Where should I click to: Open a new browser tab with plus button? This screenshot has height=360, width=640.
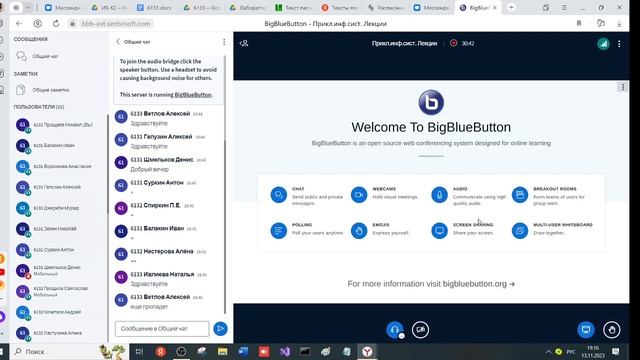(x=511, y=7)
